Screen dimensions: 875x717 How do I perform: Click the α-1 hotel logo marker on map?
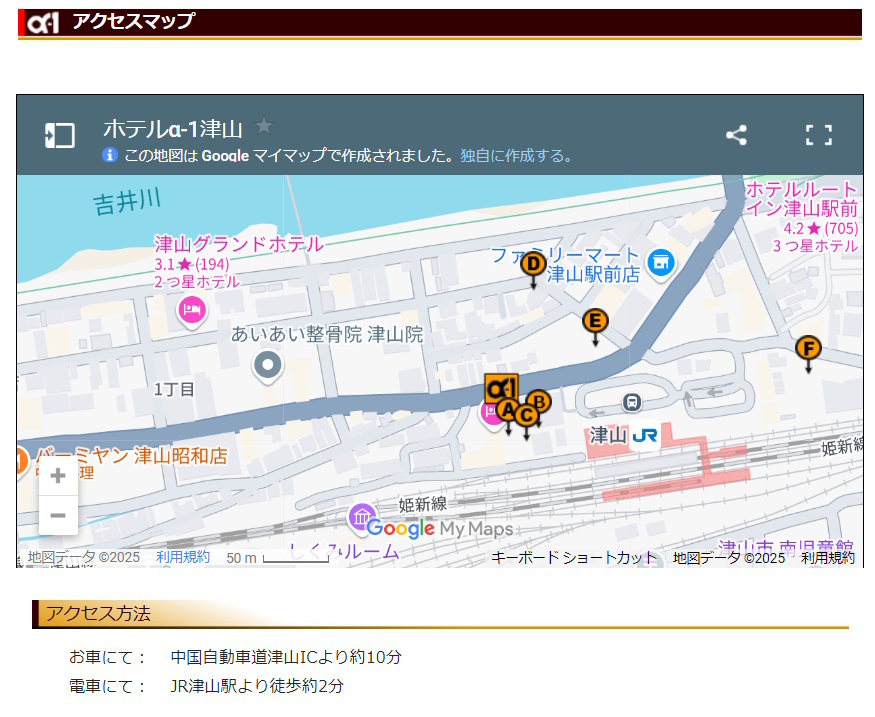point(501,387)
